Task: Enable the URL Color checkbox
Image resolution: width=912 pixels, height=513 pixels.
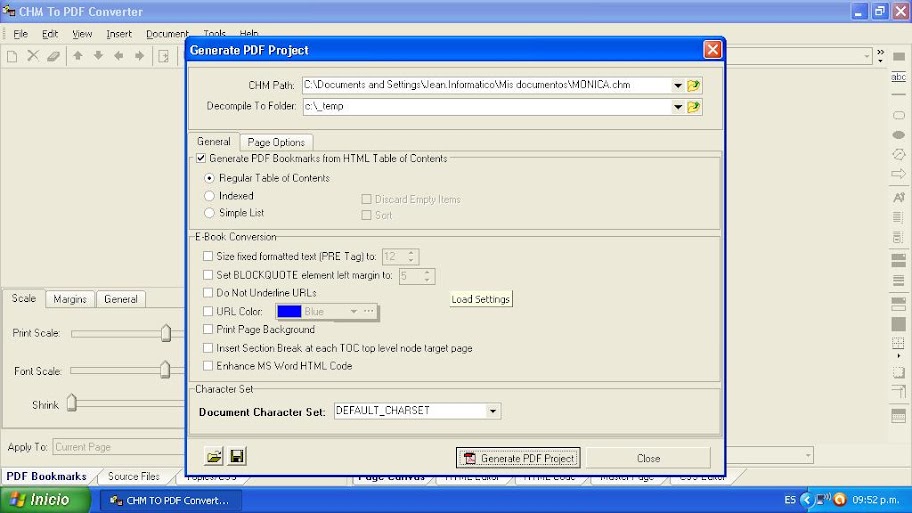Action: click(x=208, y=311)
